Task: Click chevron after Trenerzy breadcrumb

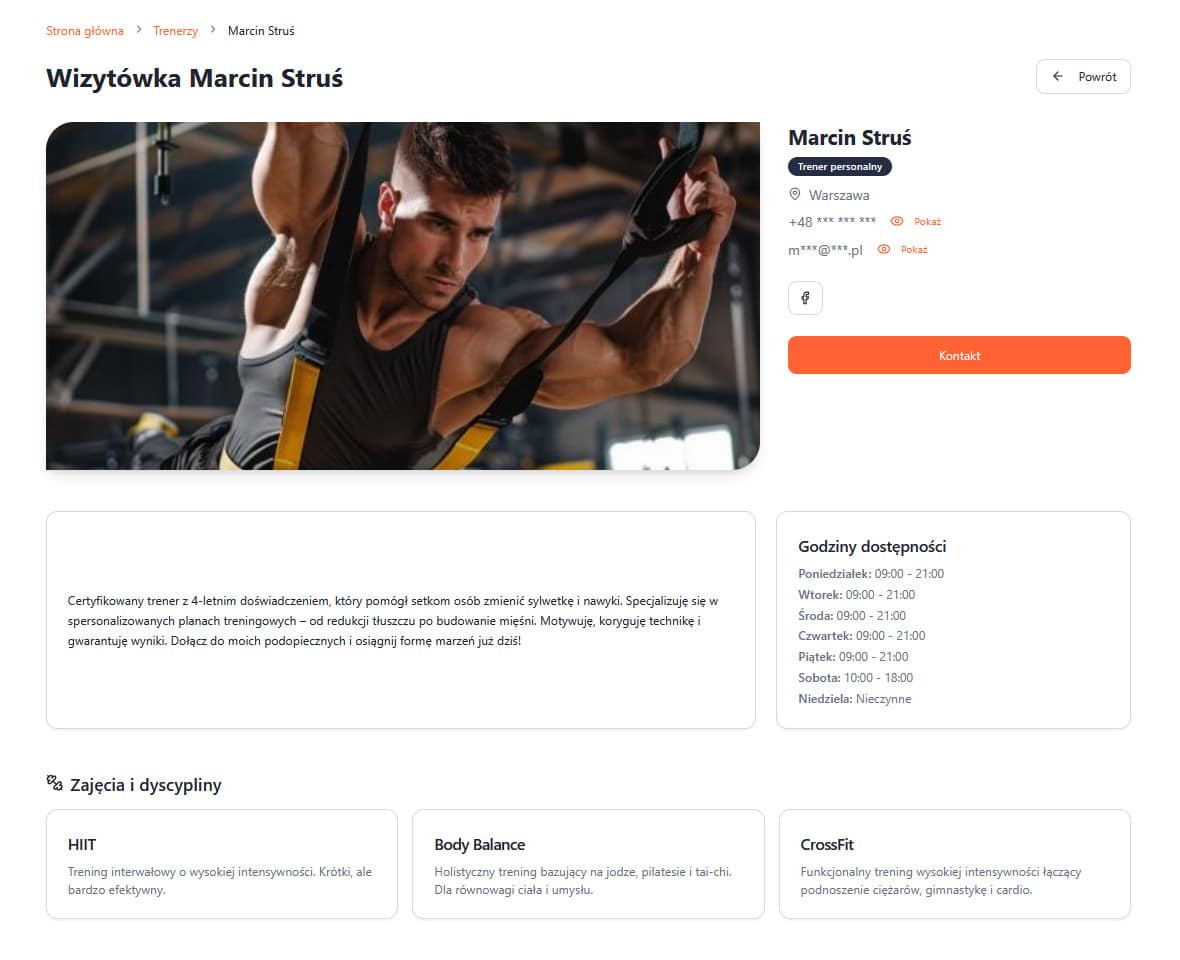Action: click(x=213, y=29)
